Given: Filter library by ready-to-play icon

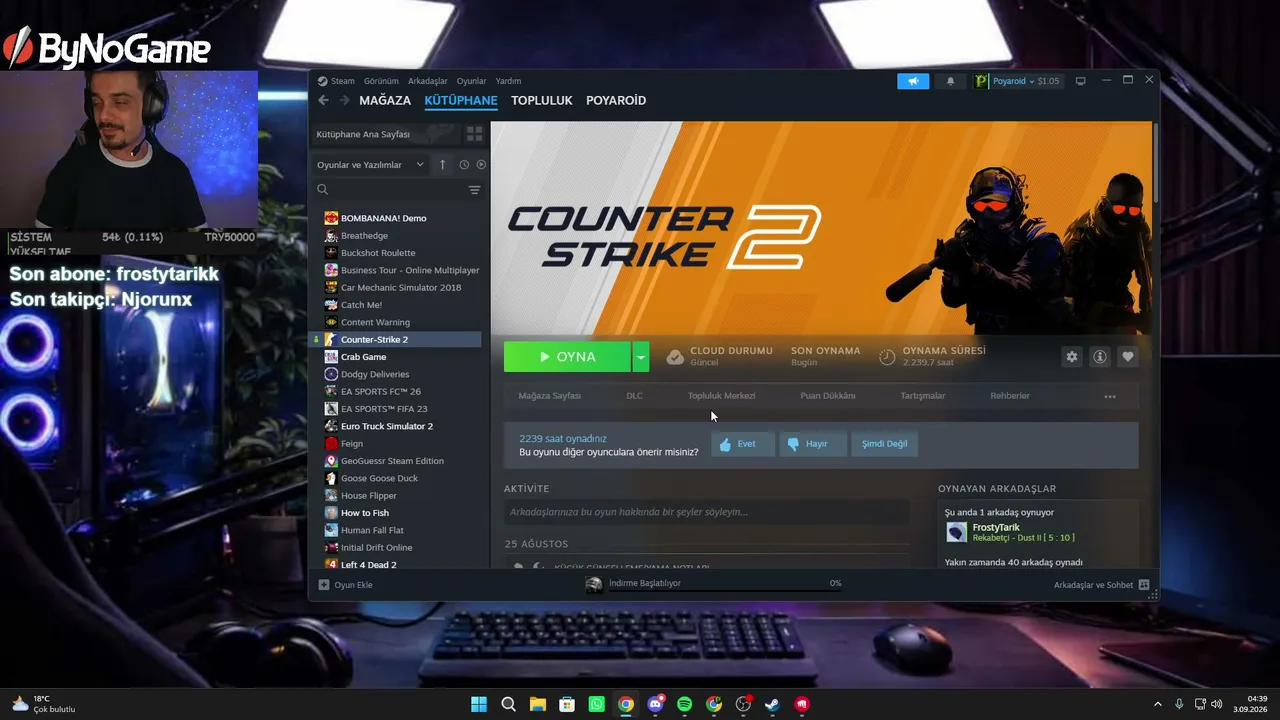Looking at the screenshot, I should click(481, 164).
